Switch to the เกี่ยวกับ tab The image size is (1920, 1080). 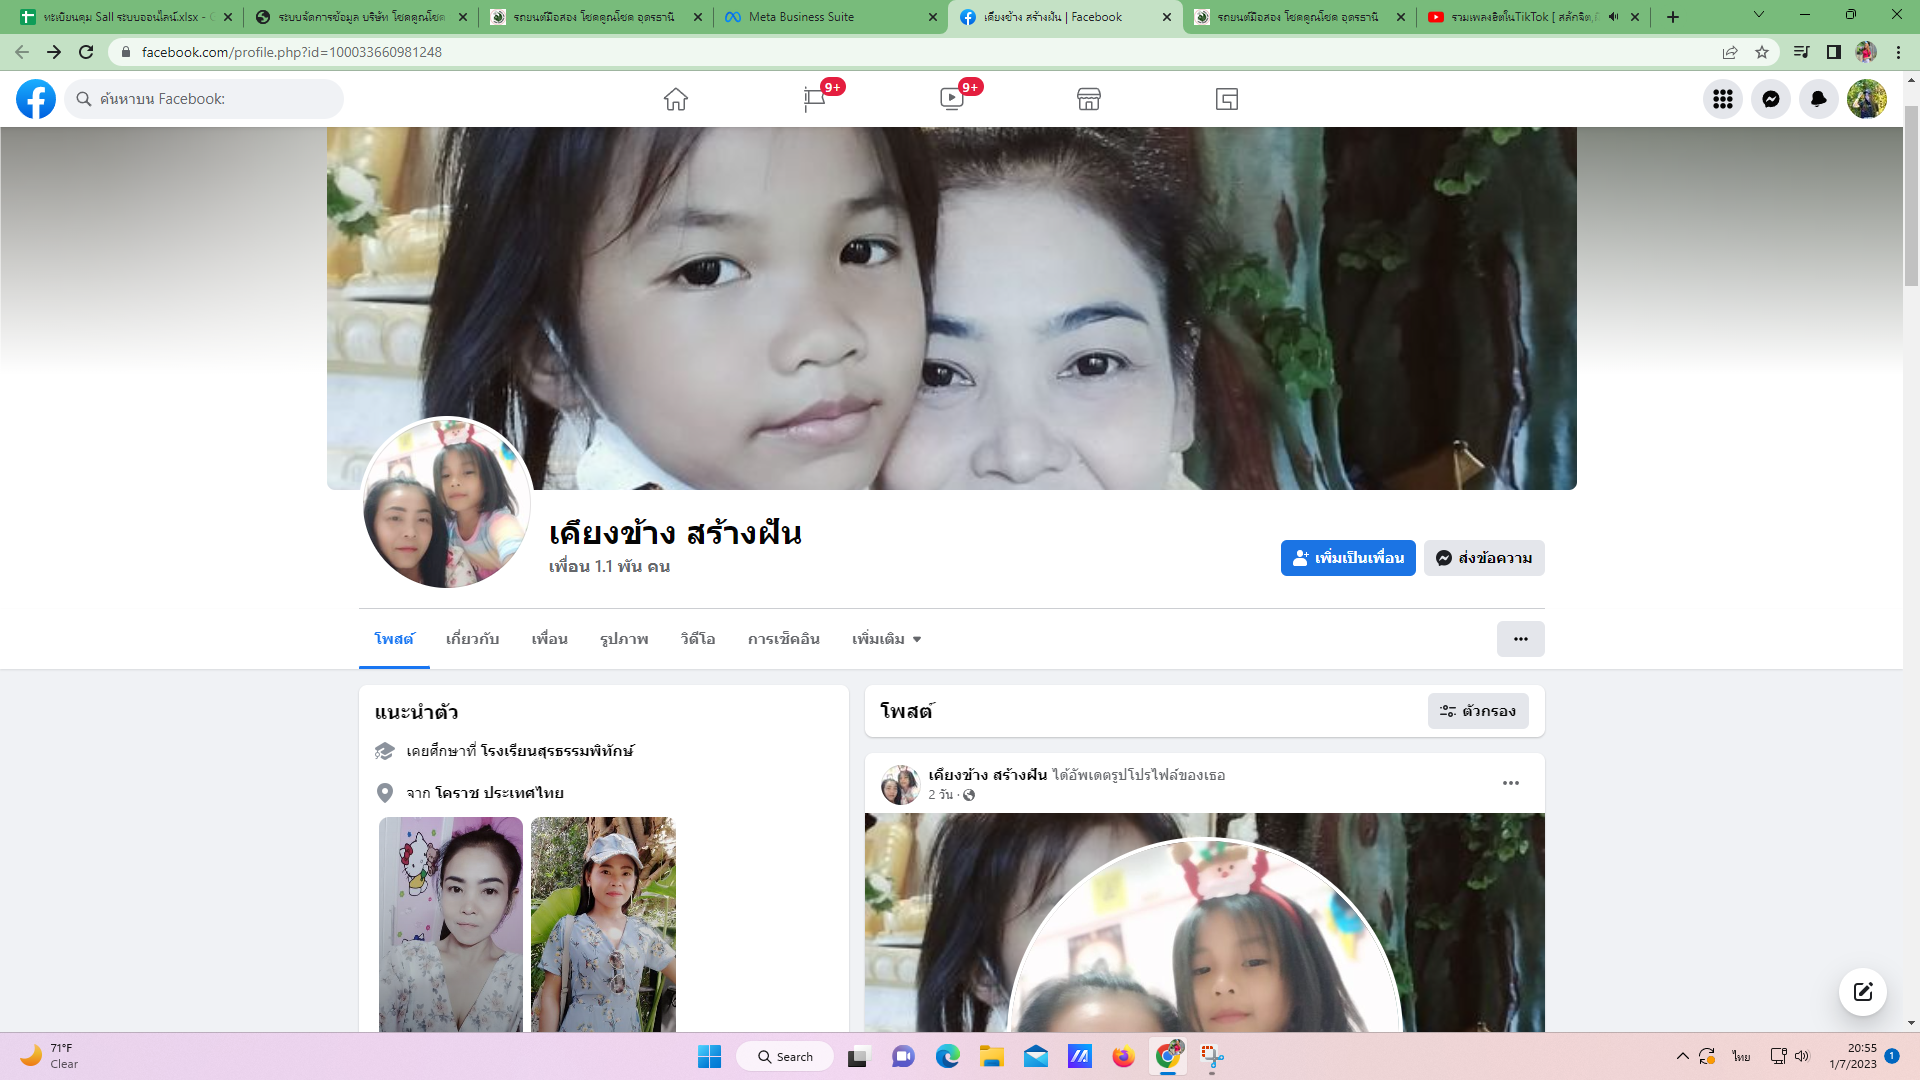pos(472,639)
